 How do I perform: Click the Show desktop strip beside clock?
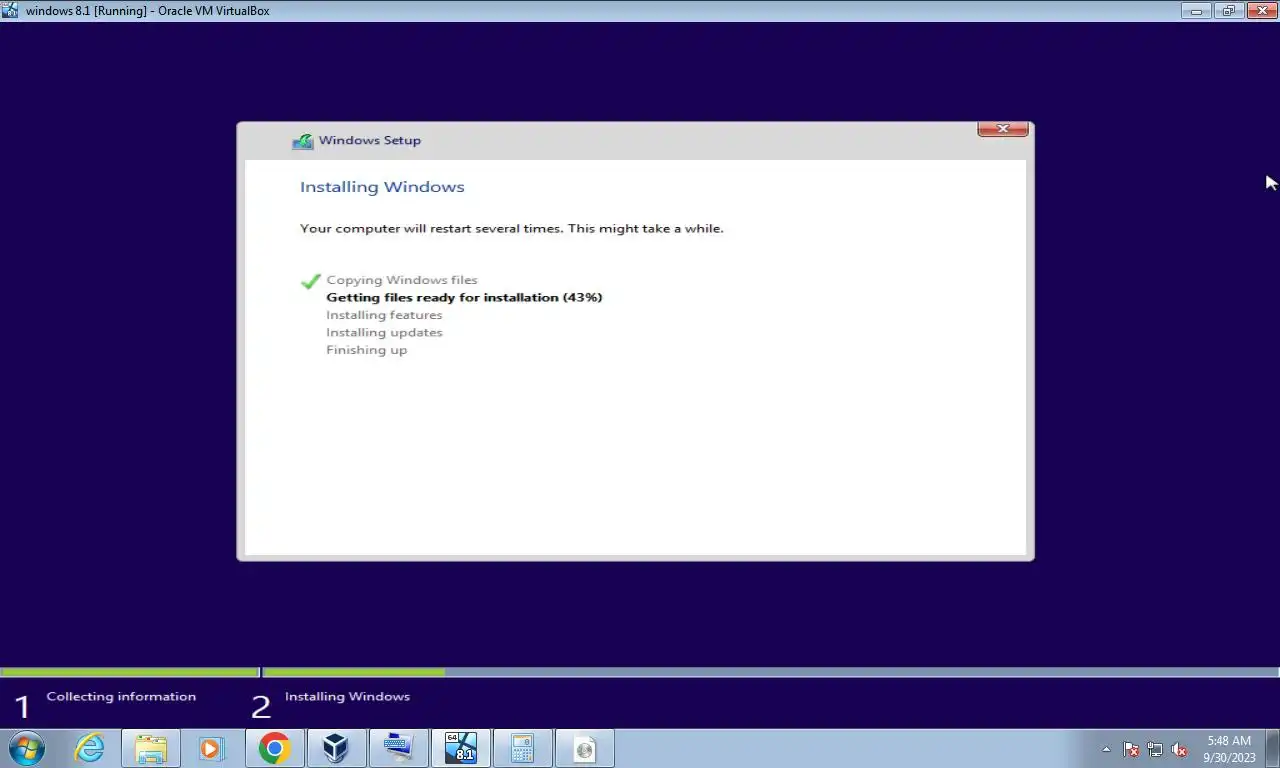click(x=1272, y=748)
